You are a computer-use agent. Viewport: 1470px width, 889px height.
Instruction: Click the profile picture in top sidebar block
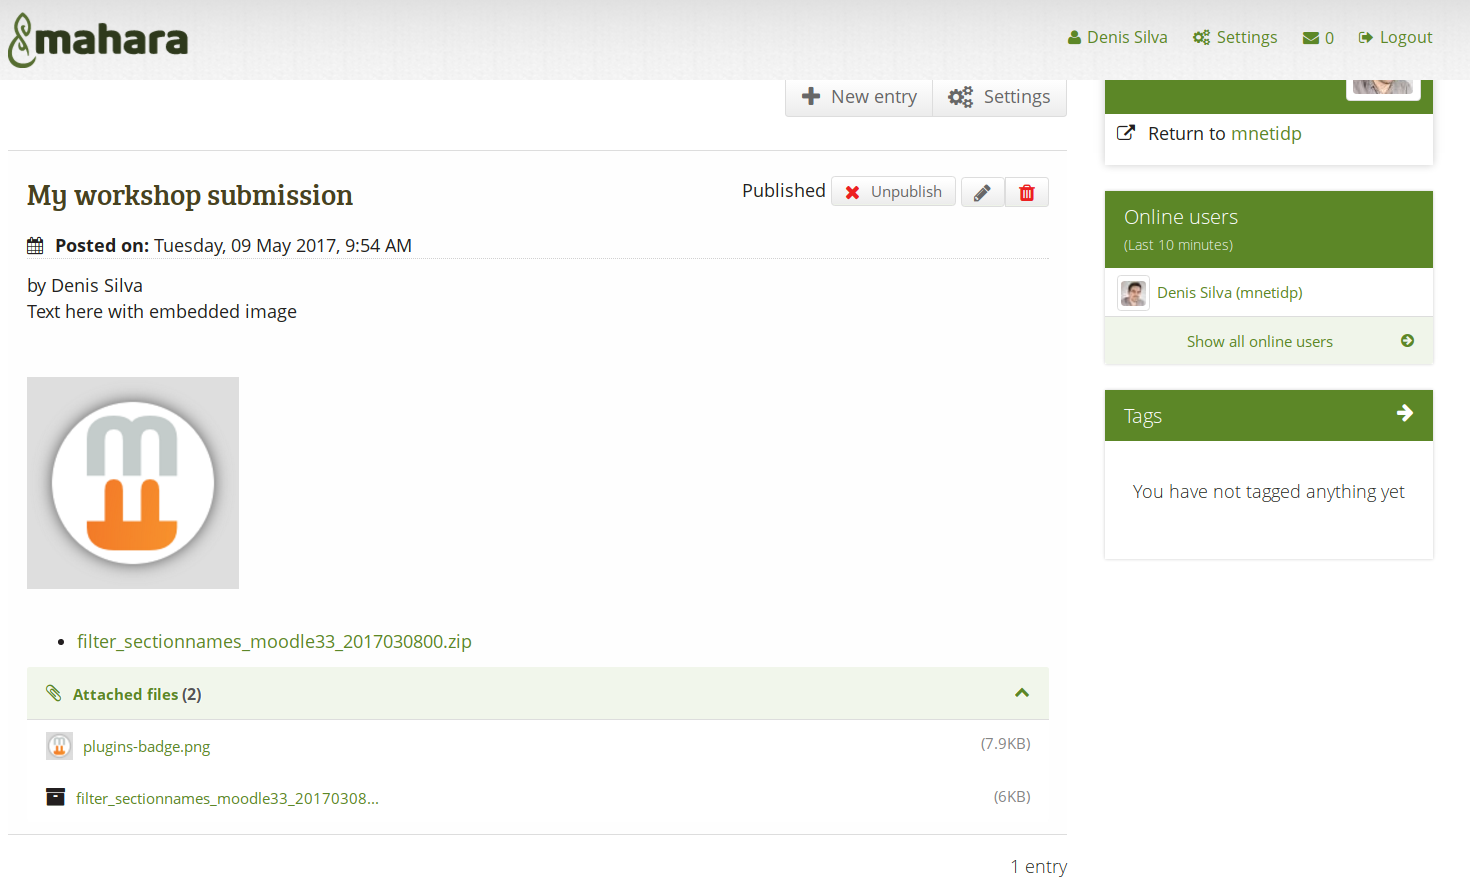pos(1383,87)
